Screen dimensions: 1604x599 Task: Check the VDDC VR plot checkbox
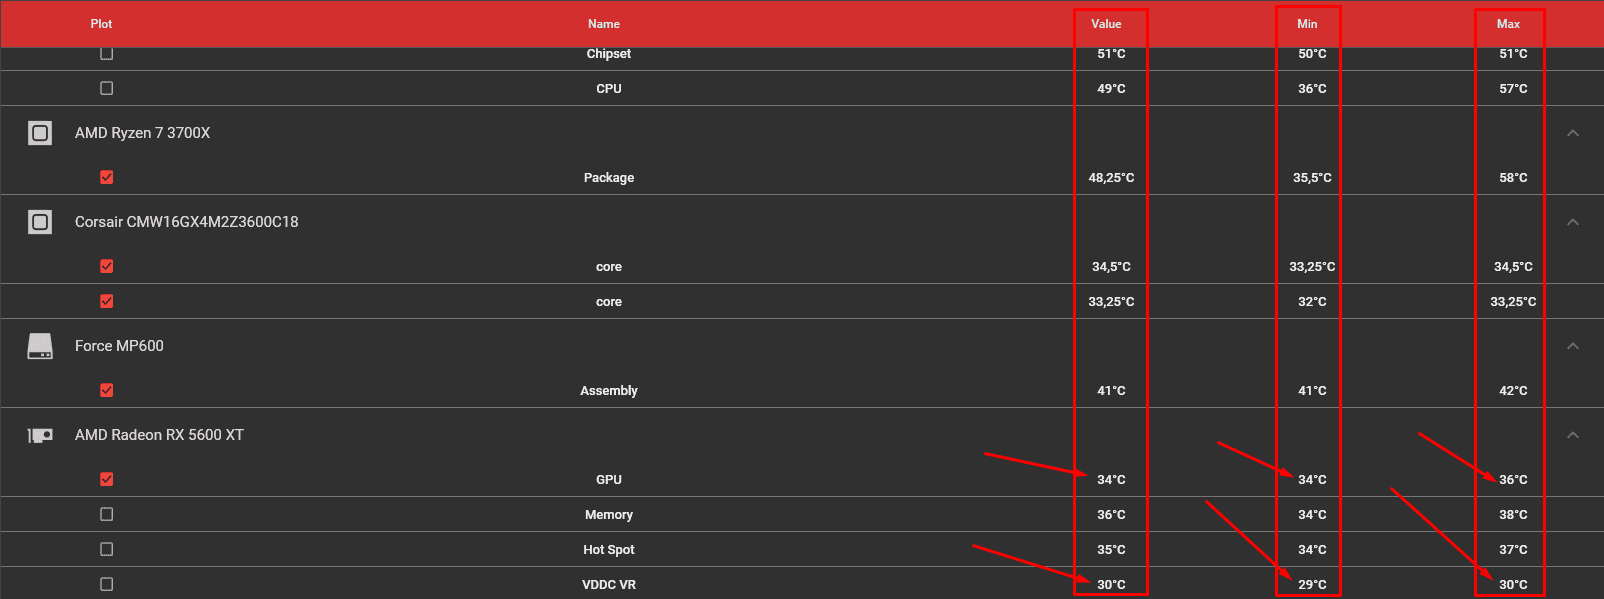[107, 584]
